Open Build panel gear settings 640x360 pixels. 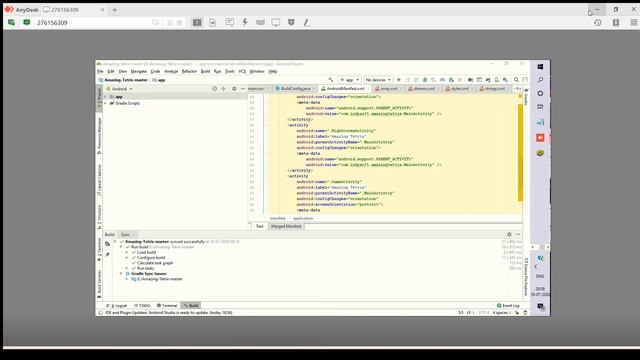coord(509,234)
